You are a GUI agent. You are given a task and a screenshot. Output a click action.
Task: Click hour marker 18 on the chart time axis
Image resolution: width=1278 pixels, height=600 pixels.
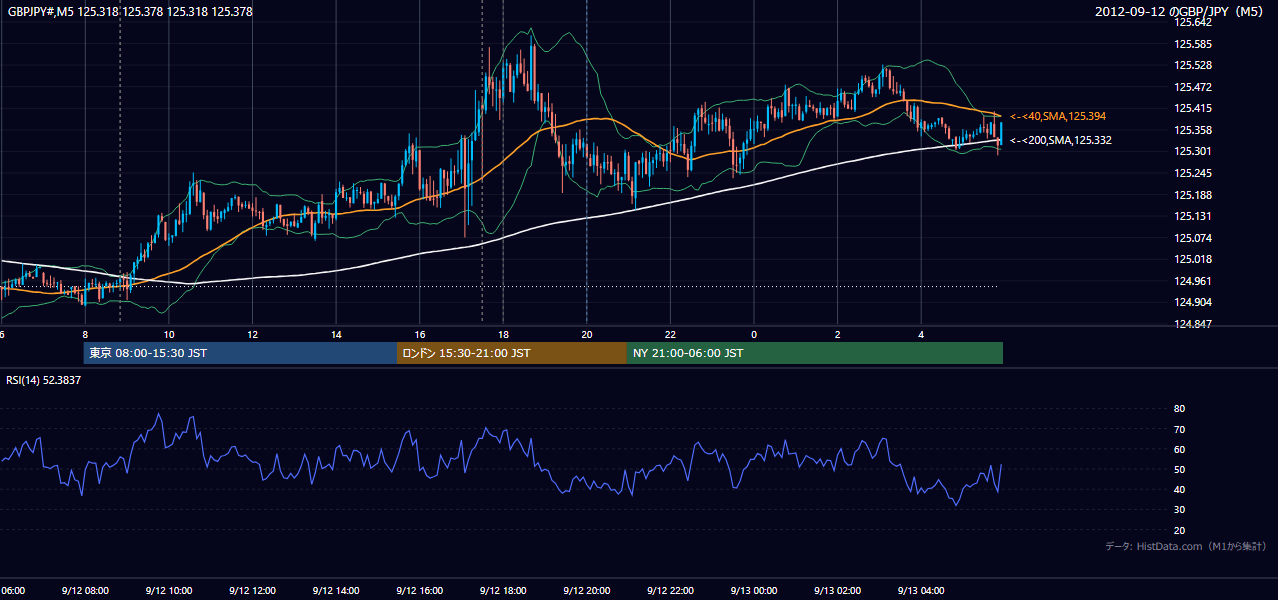coord(504,334)
